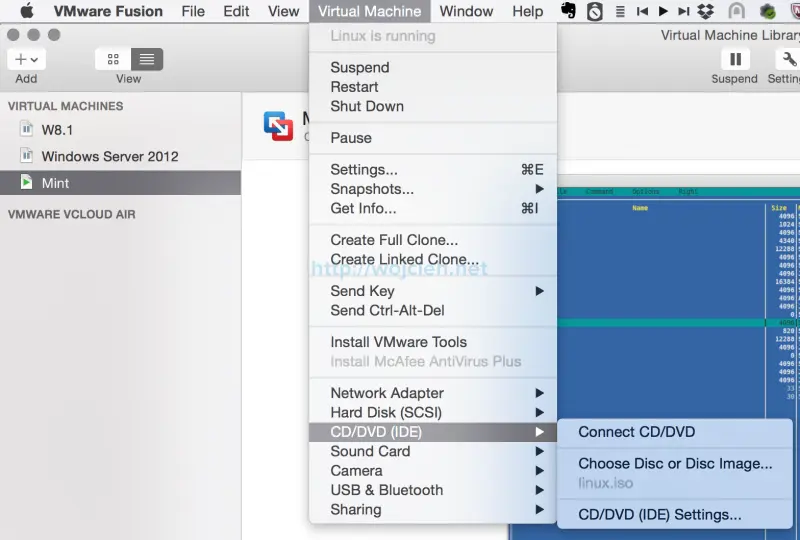Choose Get Info... menu entry
This screenshot has width=800, height=540.
[433, 208]
